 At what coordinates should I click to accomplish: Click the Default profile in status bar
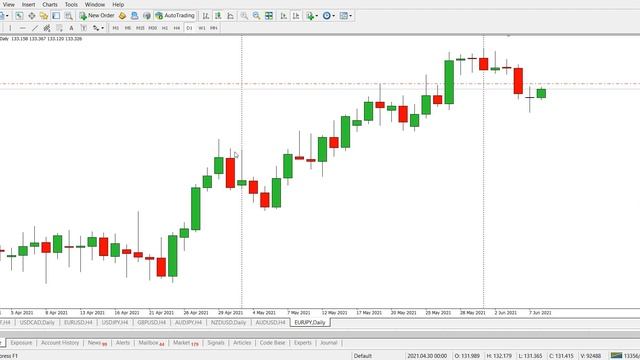(x=362, y=356)
